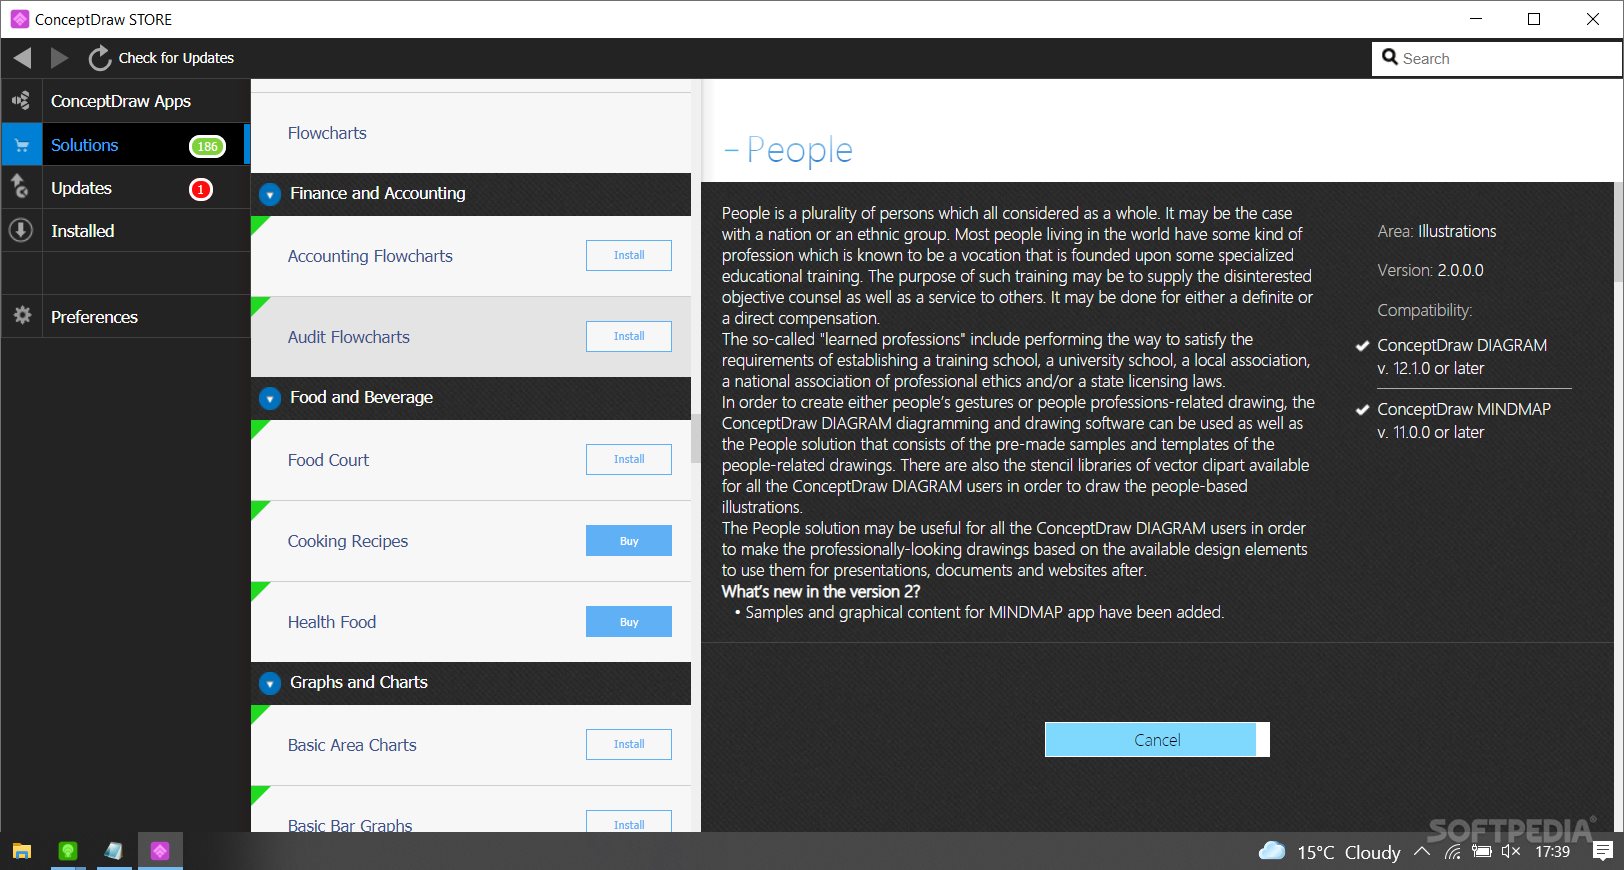
Task: Install Accounting Flowcharts solution
Action: (x=629, y=255)
